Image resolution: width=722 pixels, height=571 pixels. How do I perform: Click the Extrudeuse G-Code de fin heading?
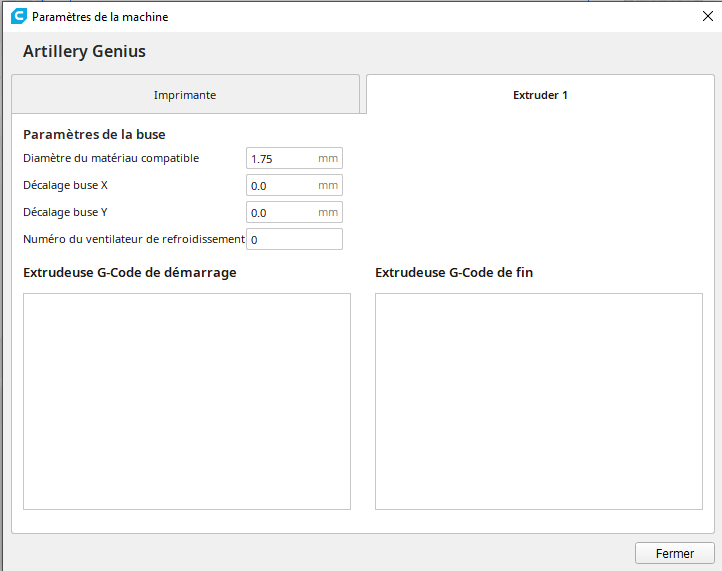click(x=454, y=273)
